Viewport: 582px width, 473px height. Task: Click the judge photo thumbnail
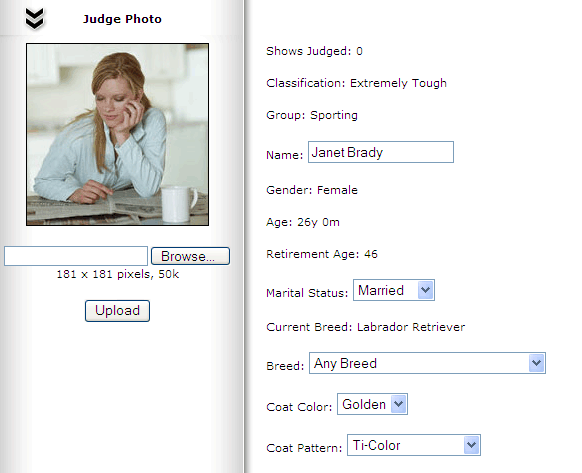(x=117, y=134)
